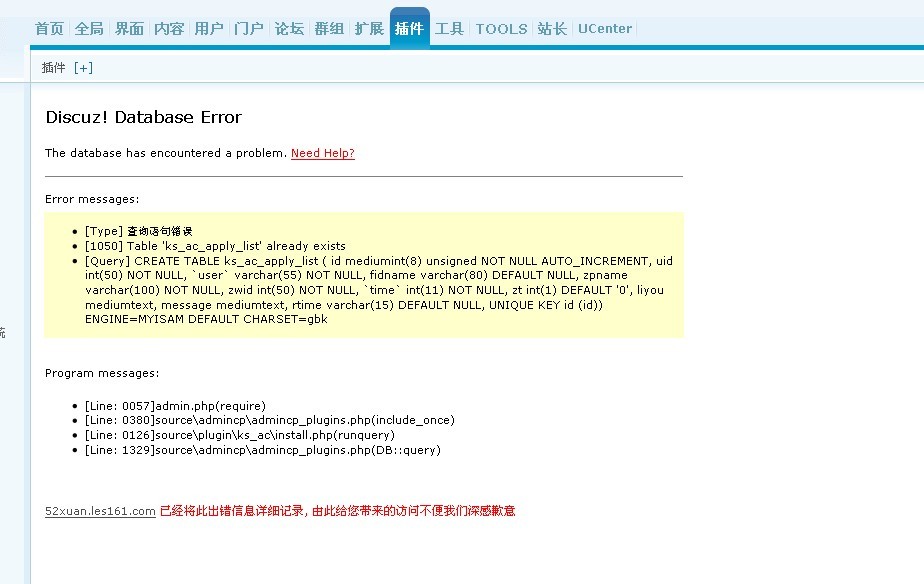Select the 内容 tab
This screenshot has height=584, width=924.
click(169, 28)
